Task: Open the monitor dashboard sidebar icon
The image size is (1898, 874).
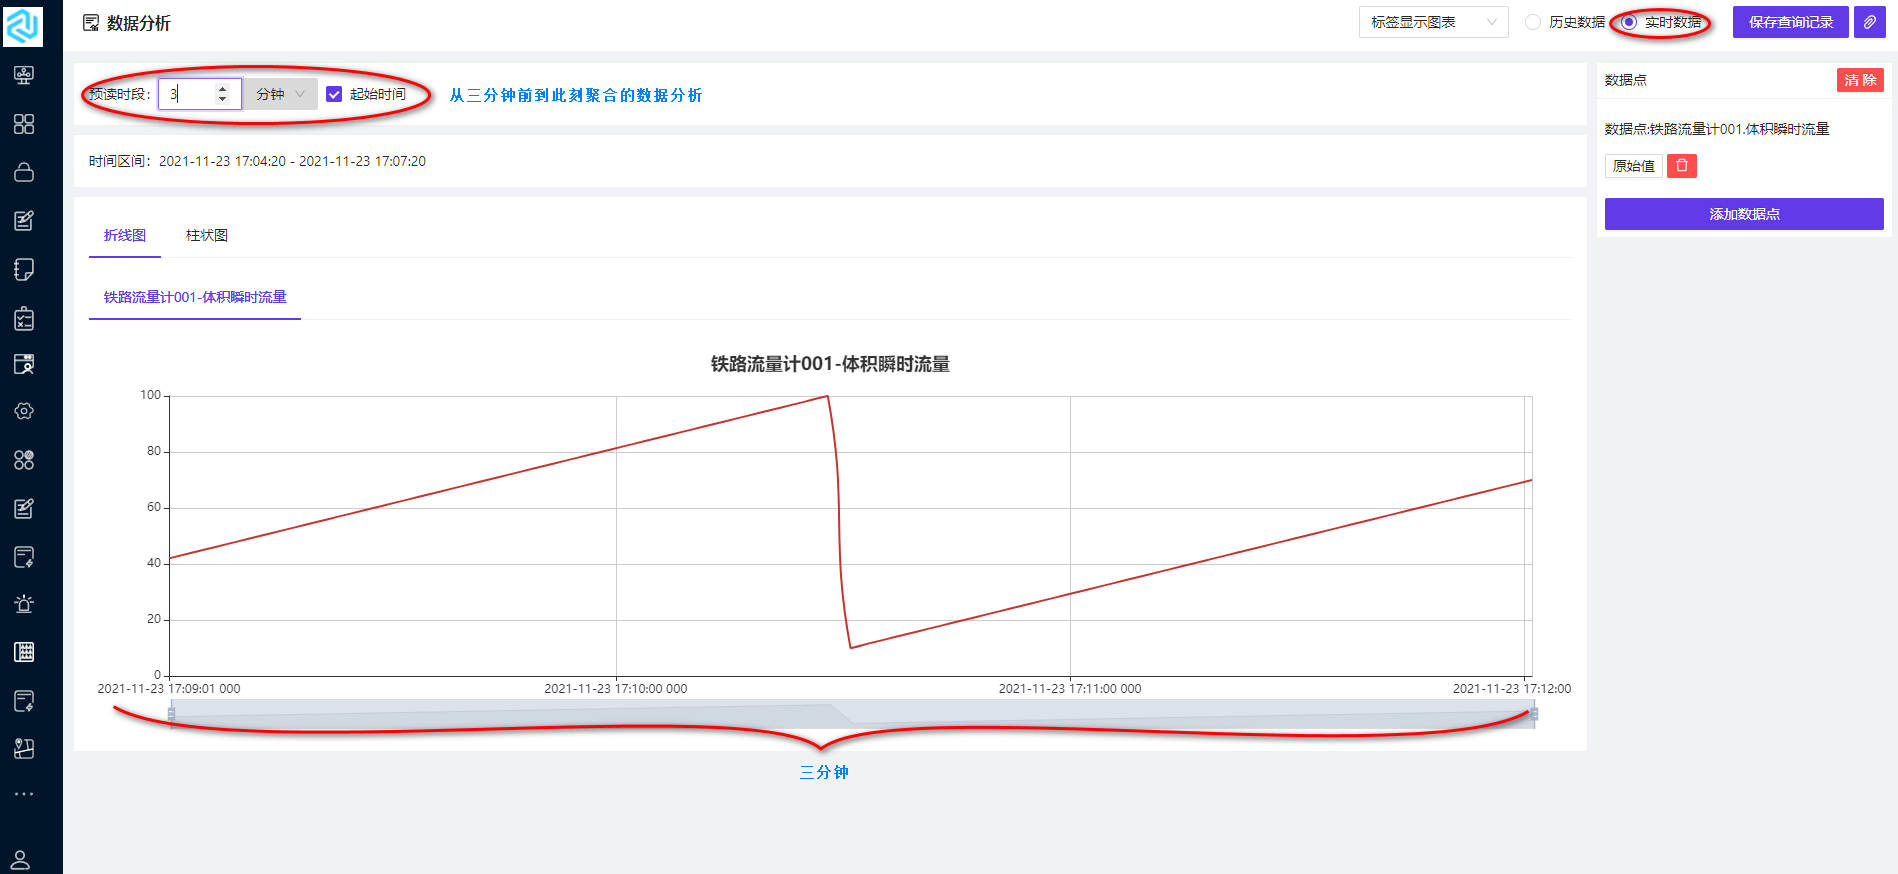Action: (x=24, y=75)
